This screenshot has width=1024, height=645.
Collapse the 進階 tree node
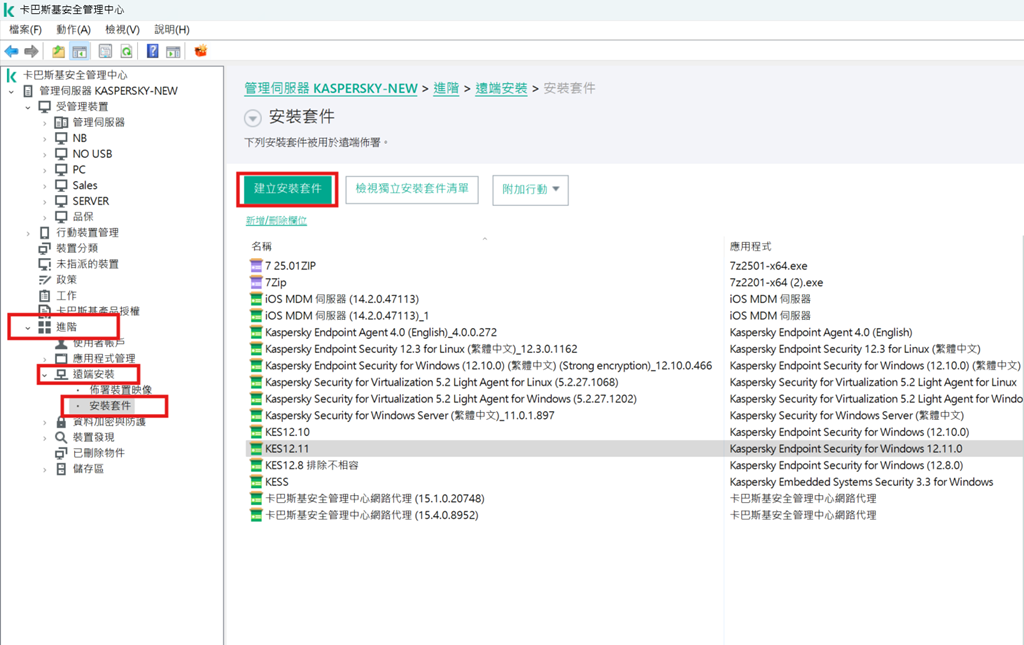[x=27, y=327]
